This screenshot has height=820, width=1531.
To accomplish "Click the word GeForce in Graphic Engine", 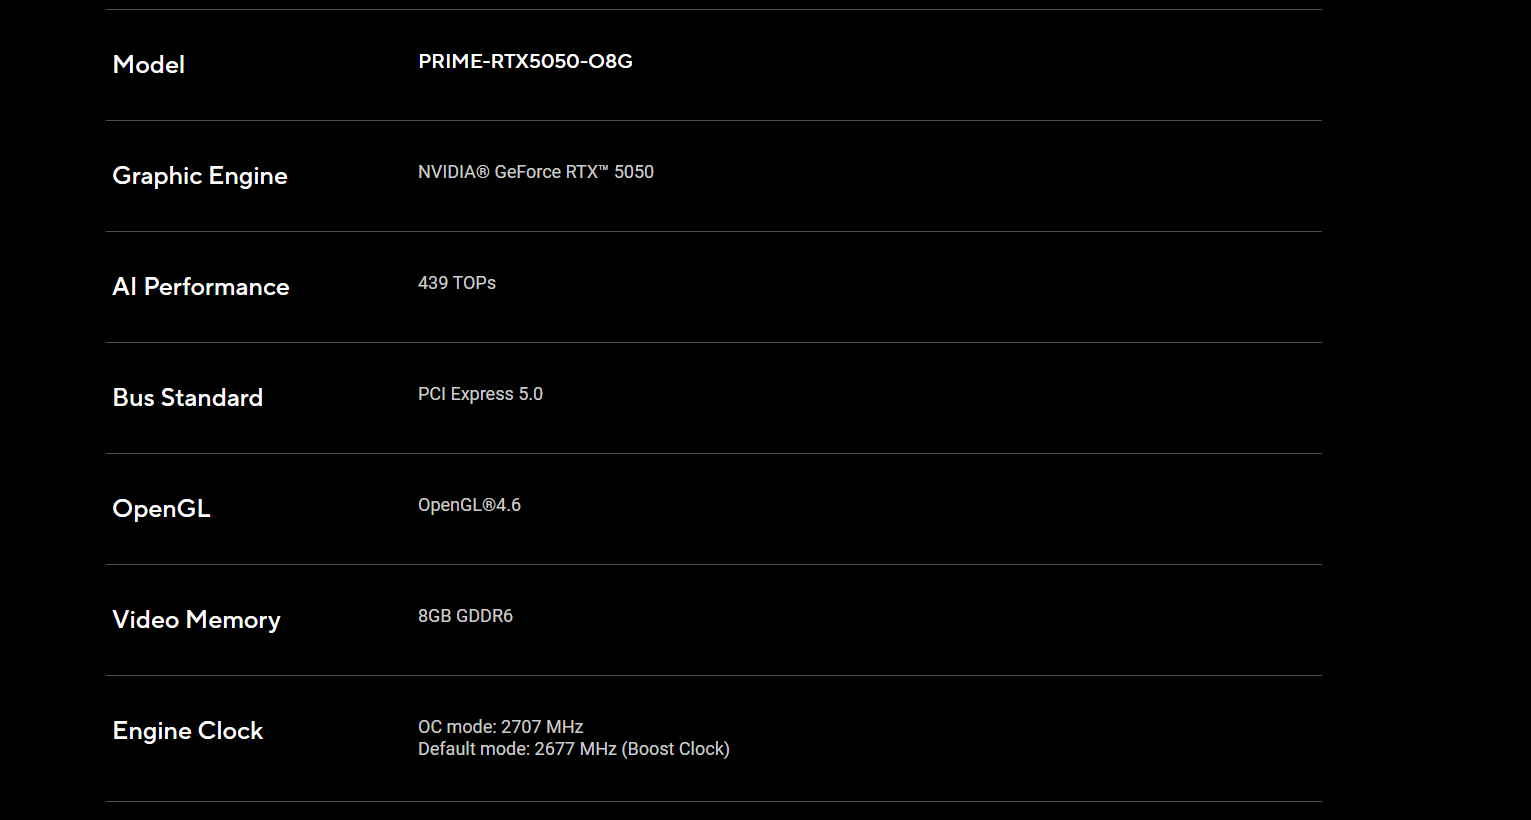I will [528, 172].
